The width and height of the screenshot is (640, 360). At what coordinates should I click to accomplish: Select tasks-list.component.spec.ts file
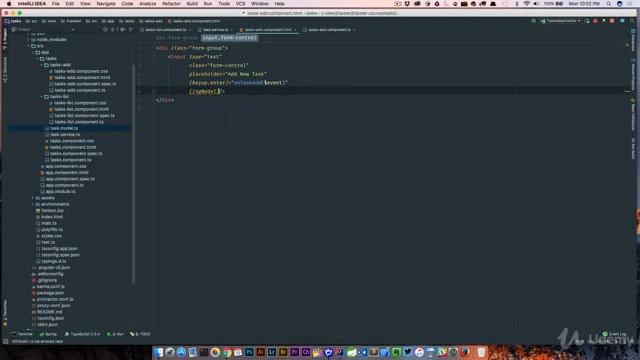(84, 116)
